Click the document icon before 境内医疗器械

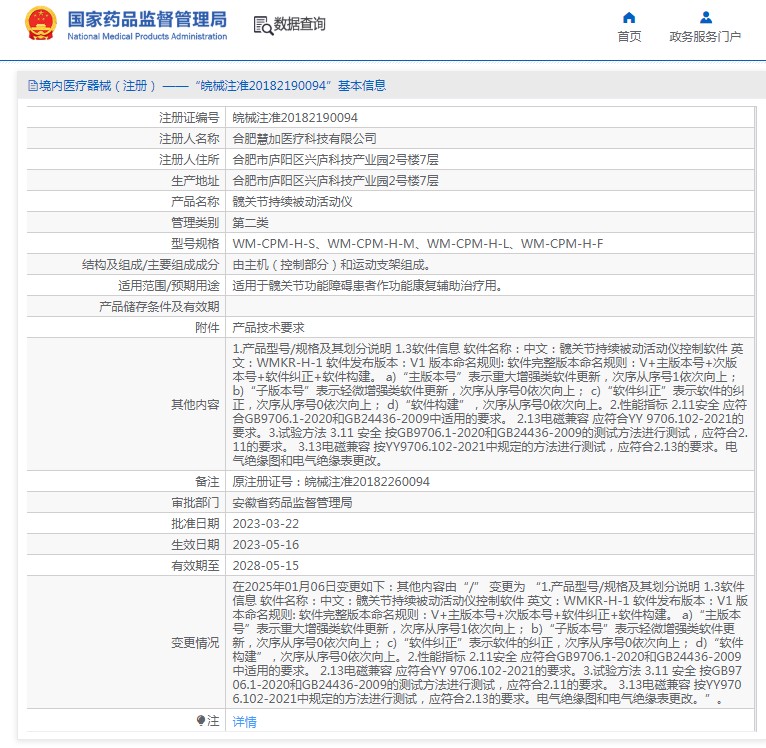tap(32, 86)
